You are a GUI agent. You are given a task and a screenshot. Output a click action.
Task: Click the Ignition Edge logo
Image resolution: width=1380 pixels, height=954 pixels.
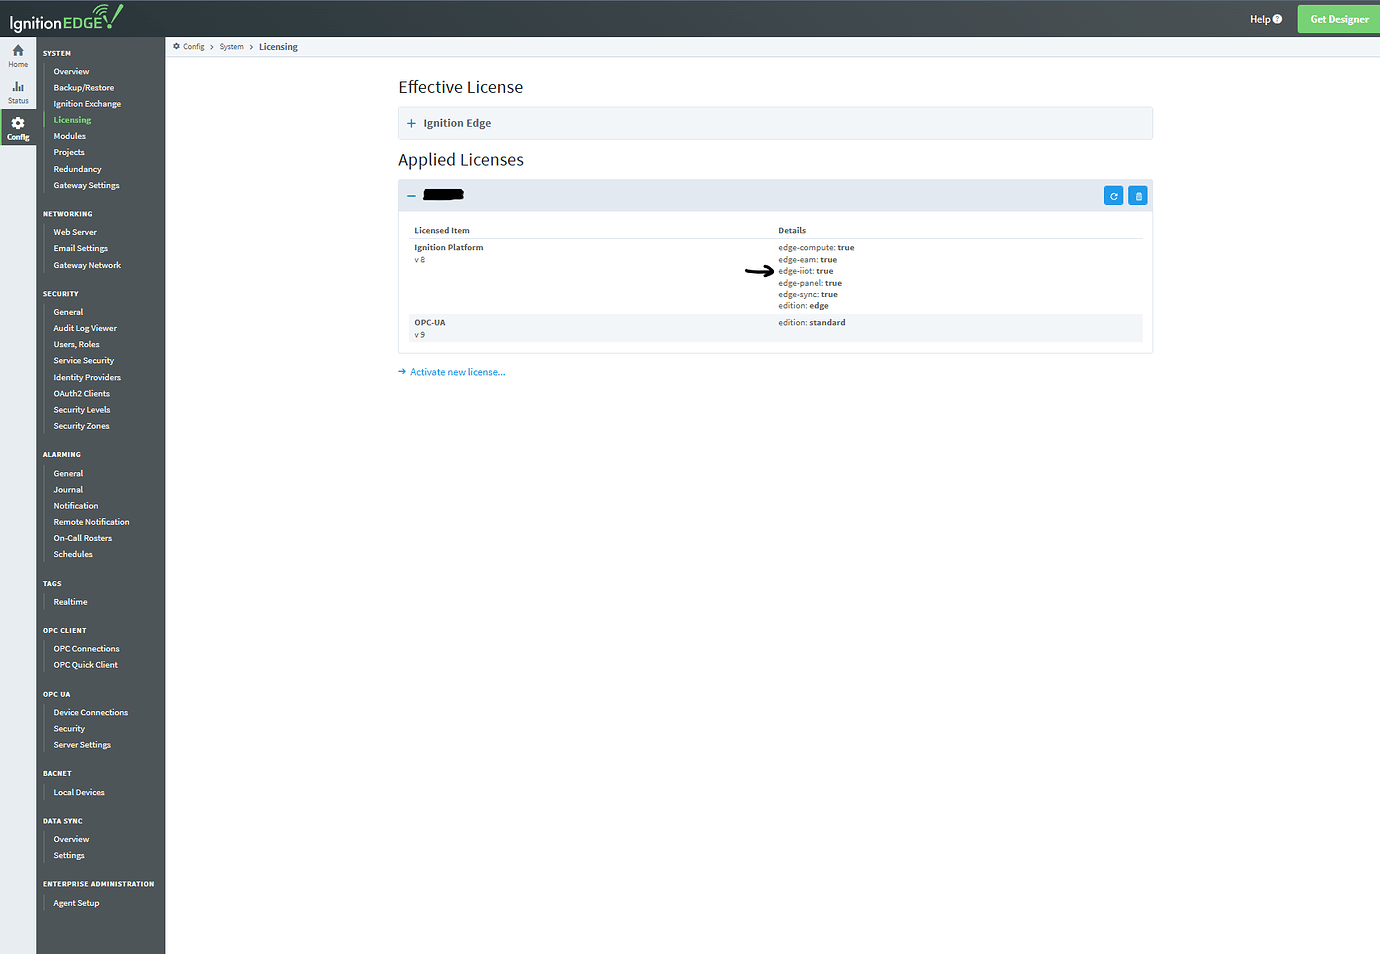(66, 17)
